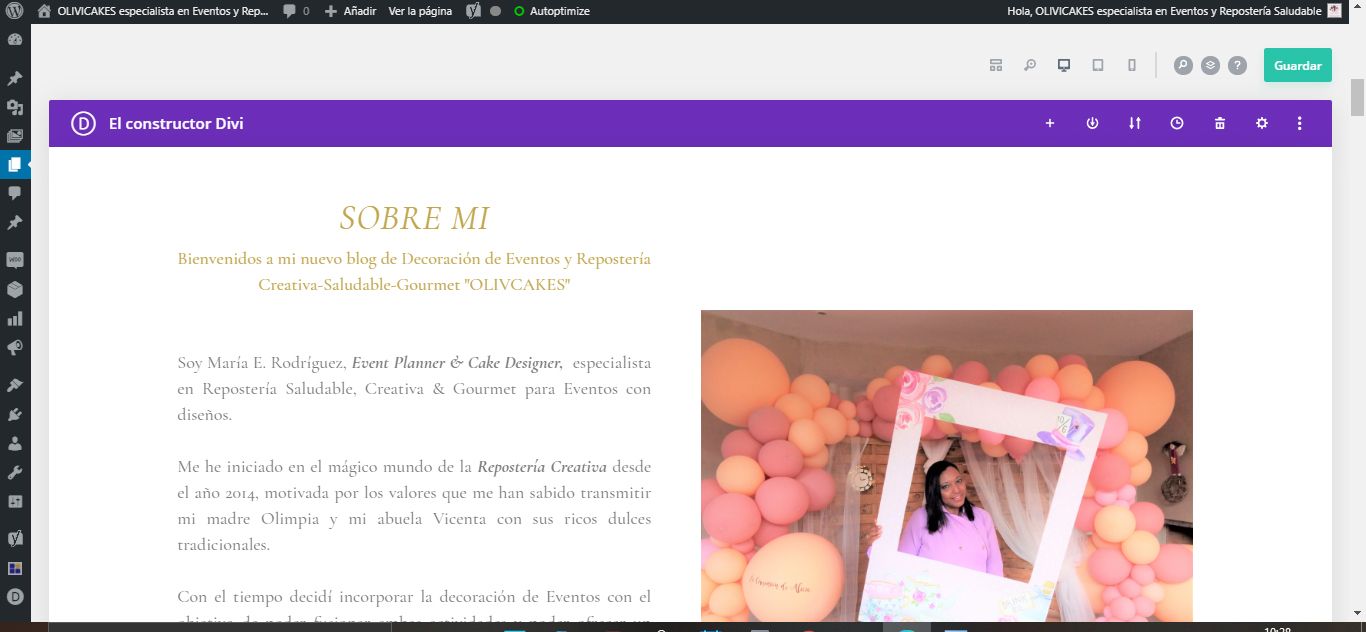The height and width of the screenshot is (632, 1366).
Task: Click the paragraph starting Soy María E. Rodríguez
Action: 414,388
